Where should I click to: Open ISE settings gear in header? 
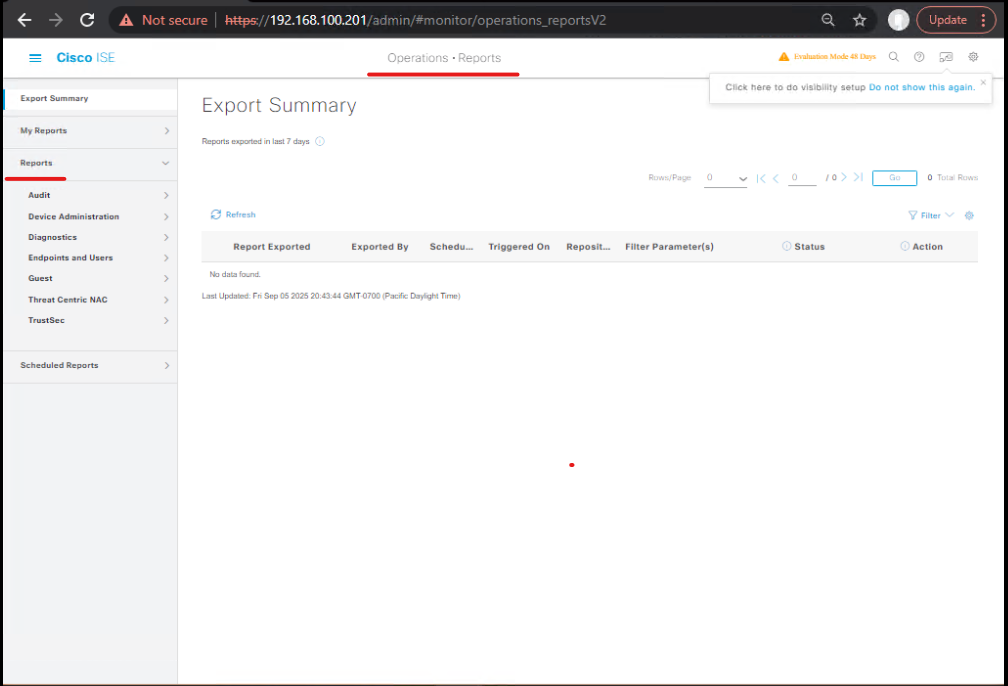click(x=973, y=57)
